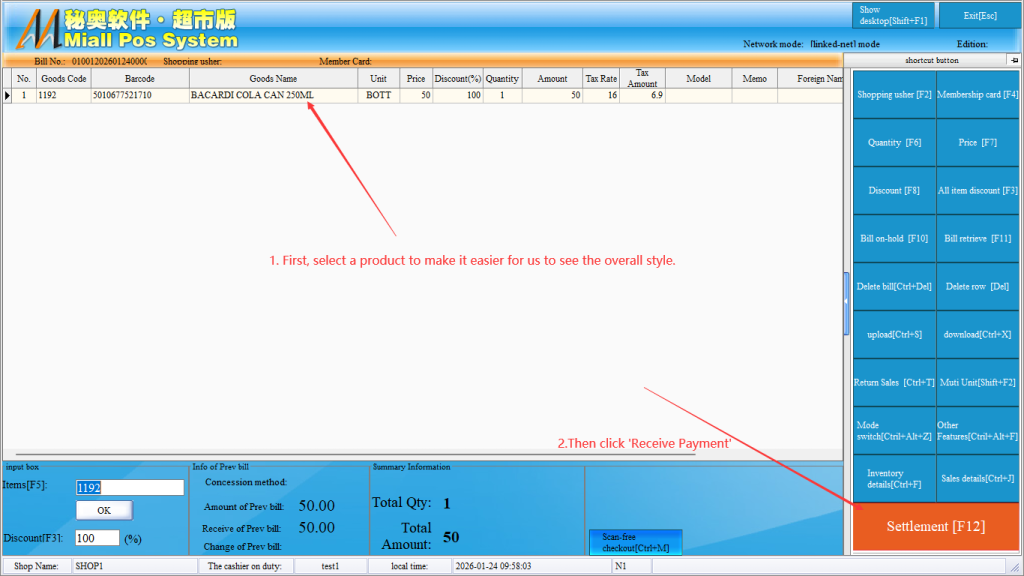
Task: Click the Items[F5] input box
Action: [130, 488]
